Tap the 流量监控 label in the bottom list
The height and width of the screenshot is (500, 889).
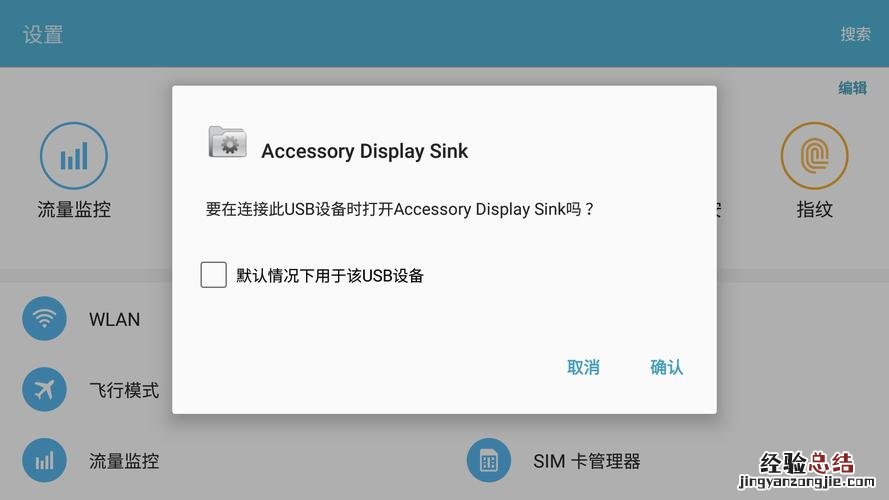point(124,461)
